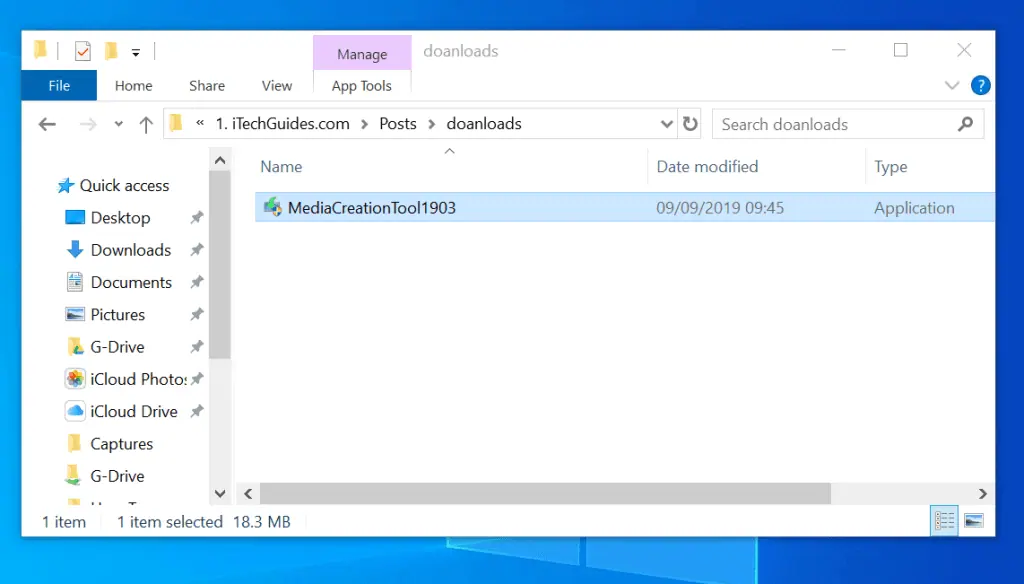The width and height of the screenshot is (1024, 584).
Task: Open the App Tools tab
Action: pyautogui.click(x=362, y=86)
